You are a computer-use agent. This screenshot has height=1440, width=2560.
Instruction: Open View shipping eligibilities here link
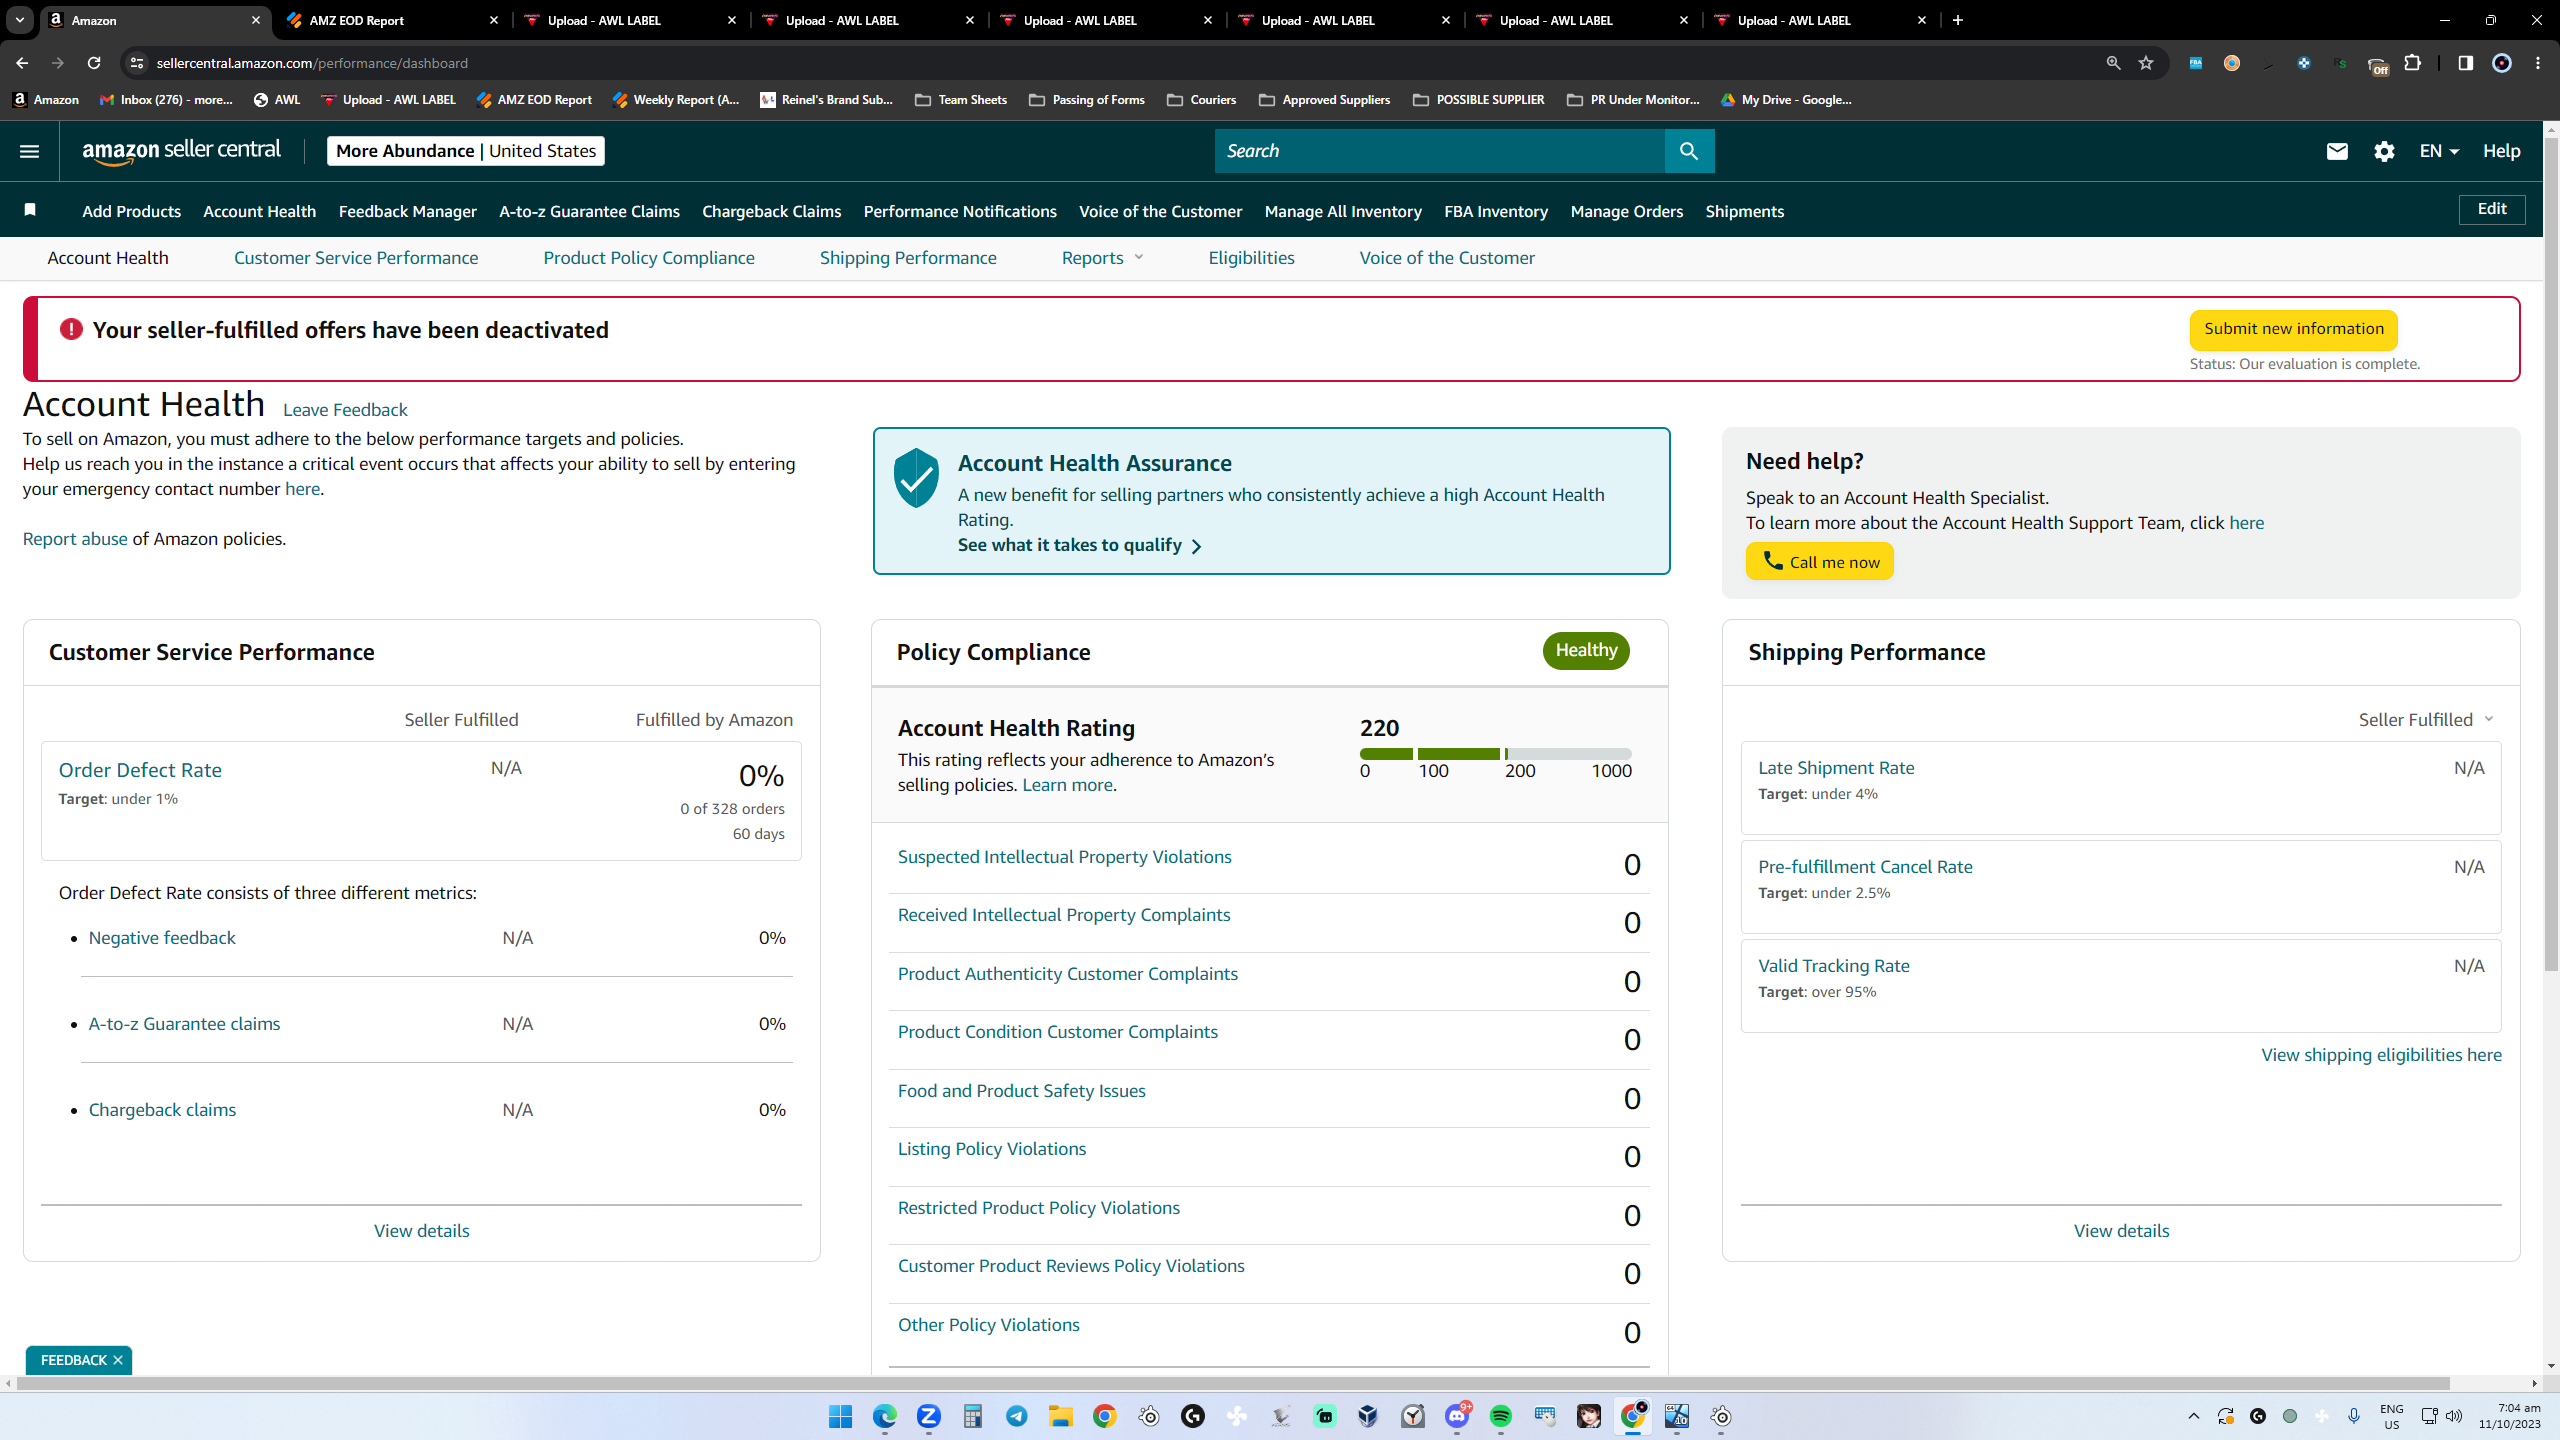(2381, 1055)
